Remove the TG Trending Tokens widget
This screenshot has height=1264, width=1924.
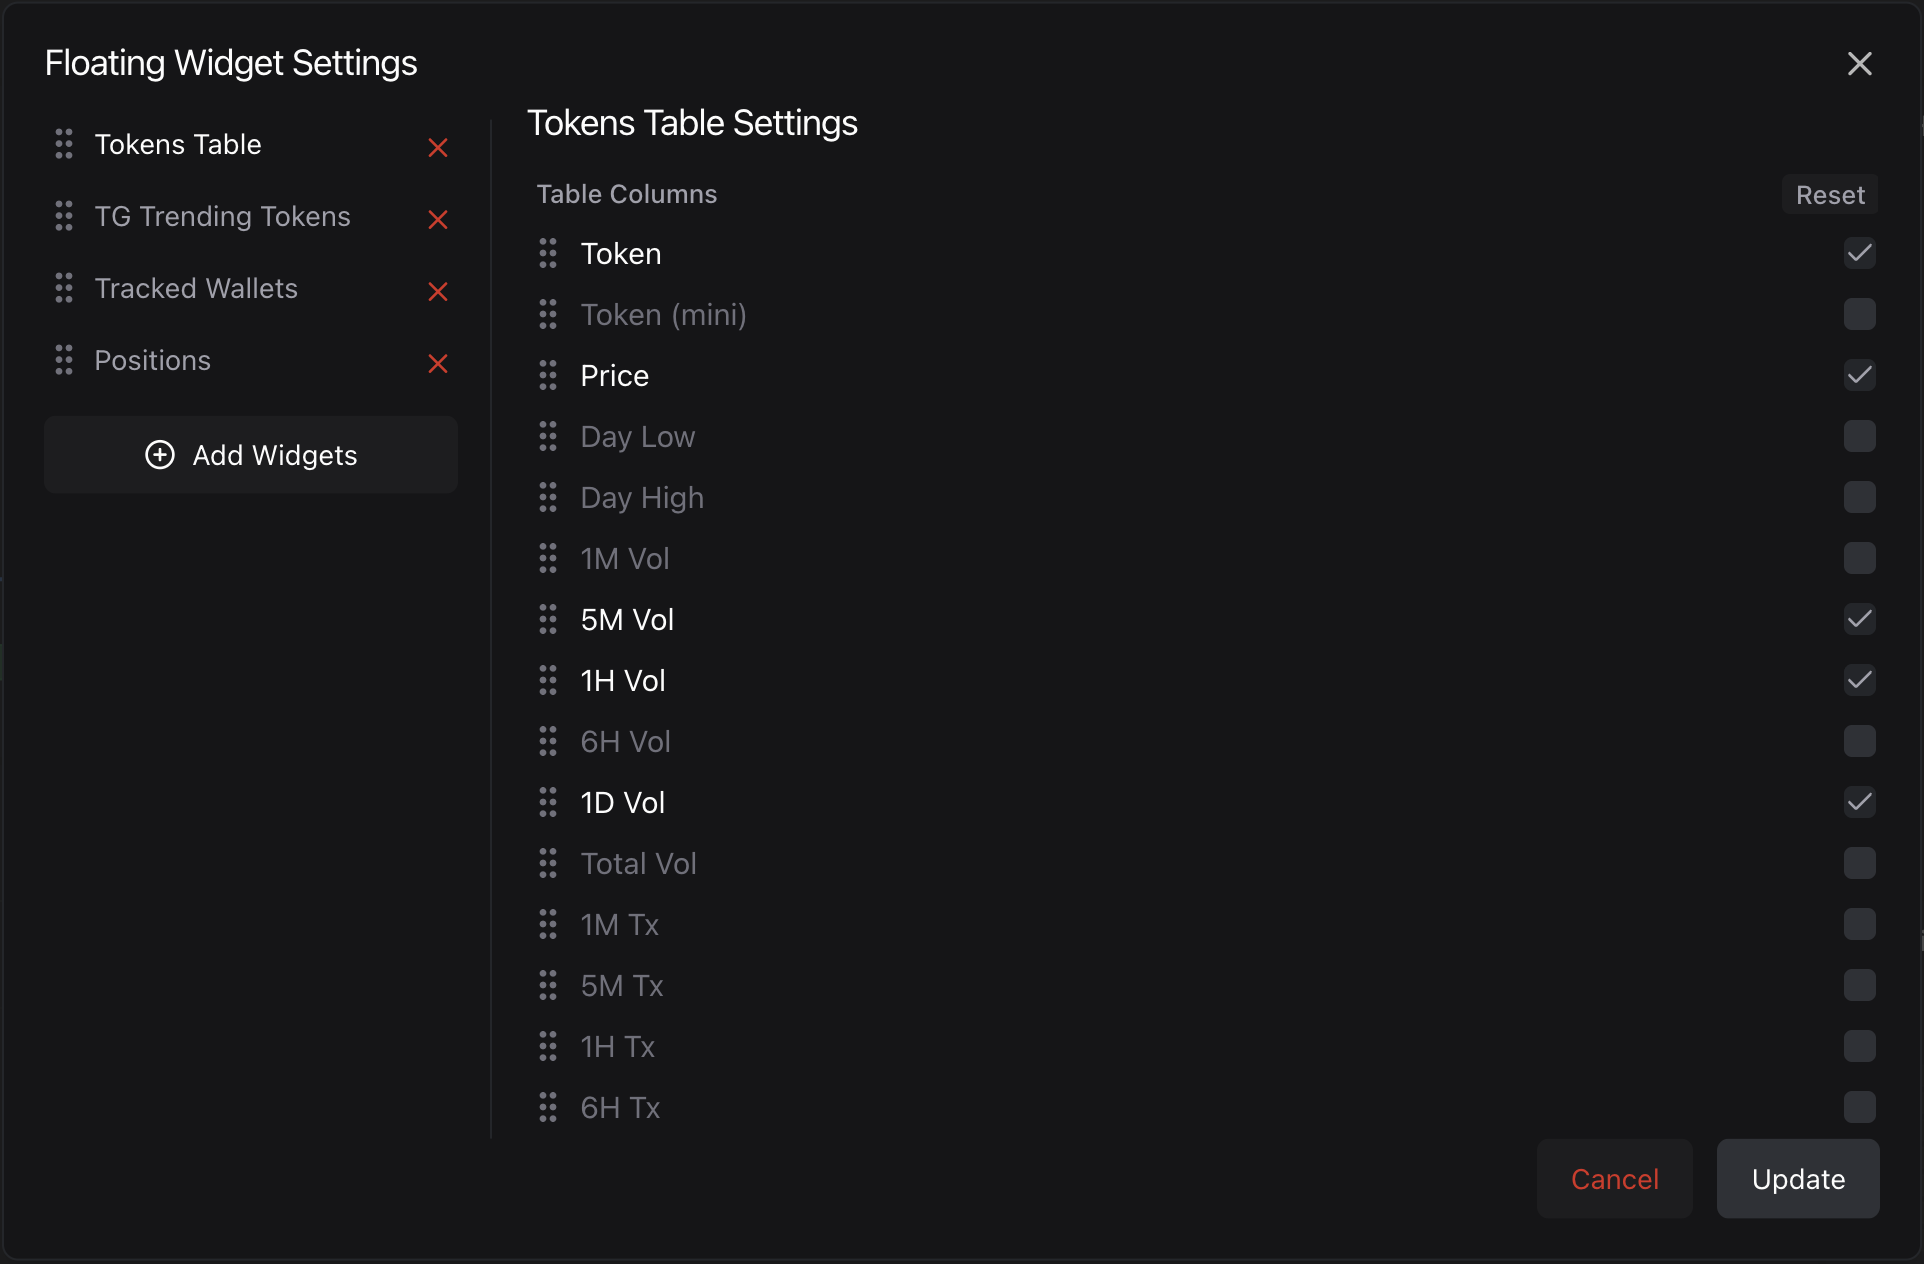438,220
